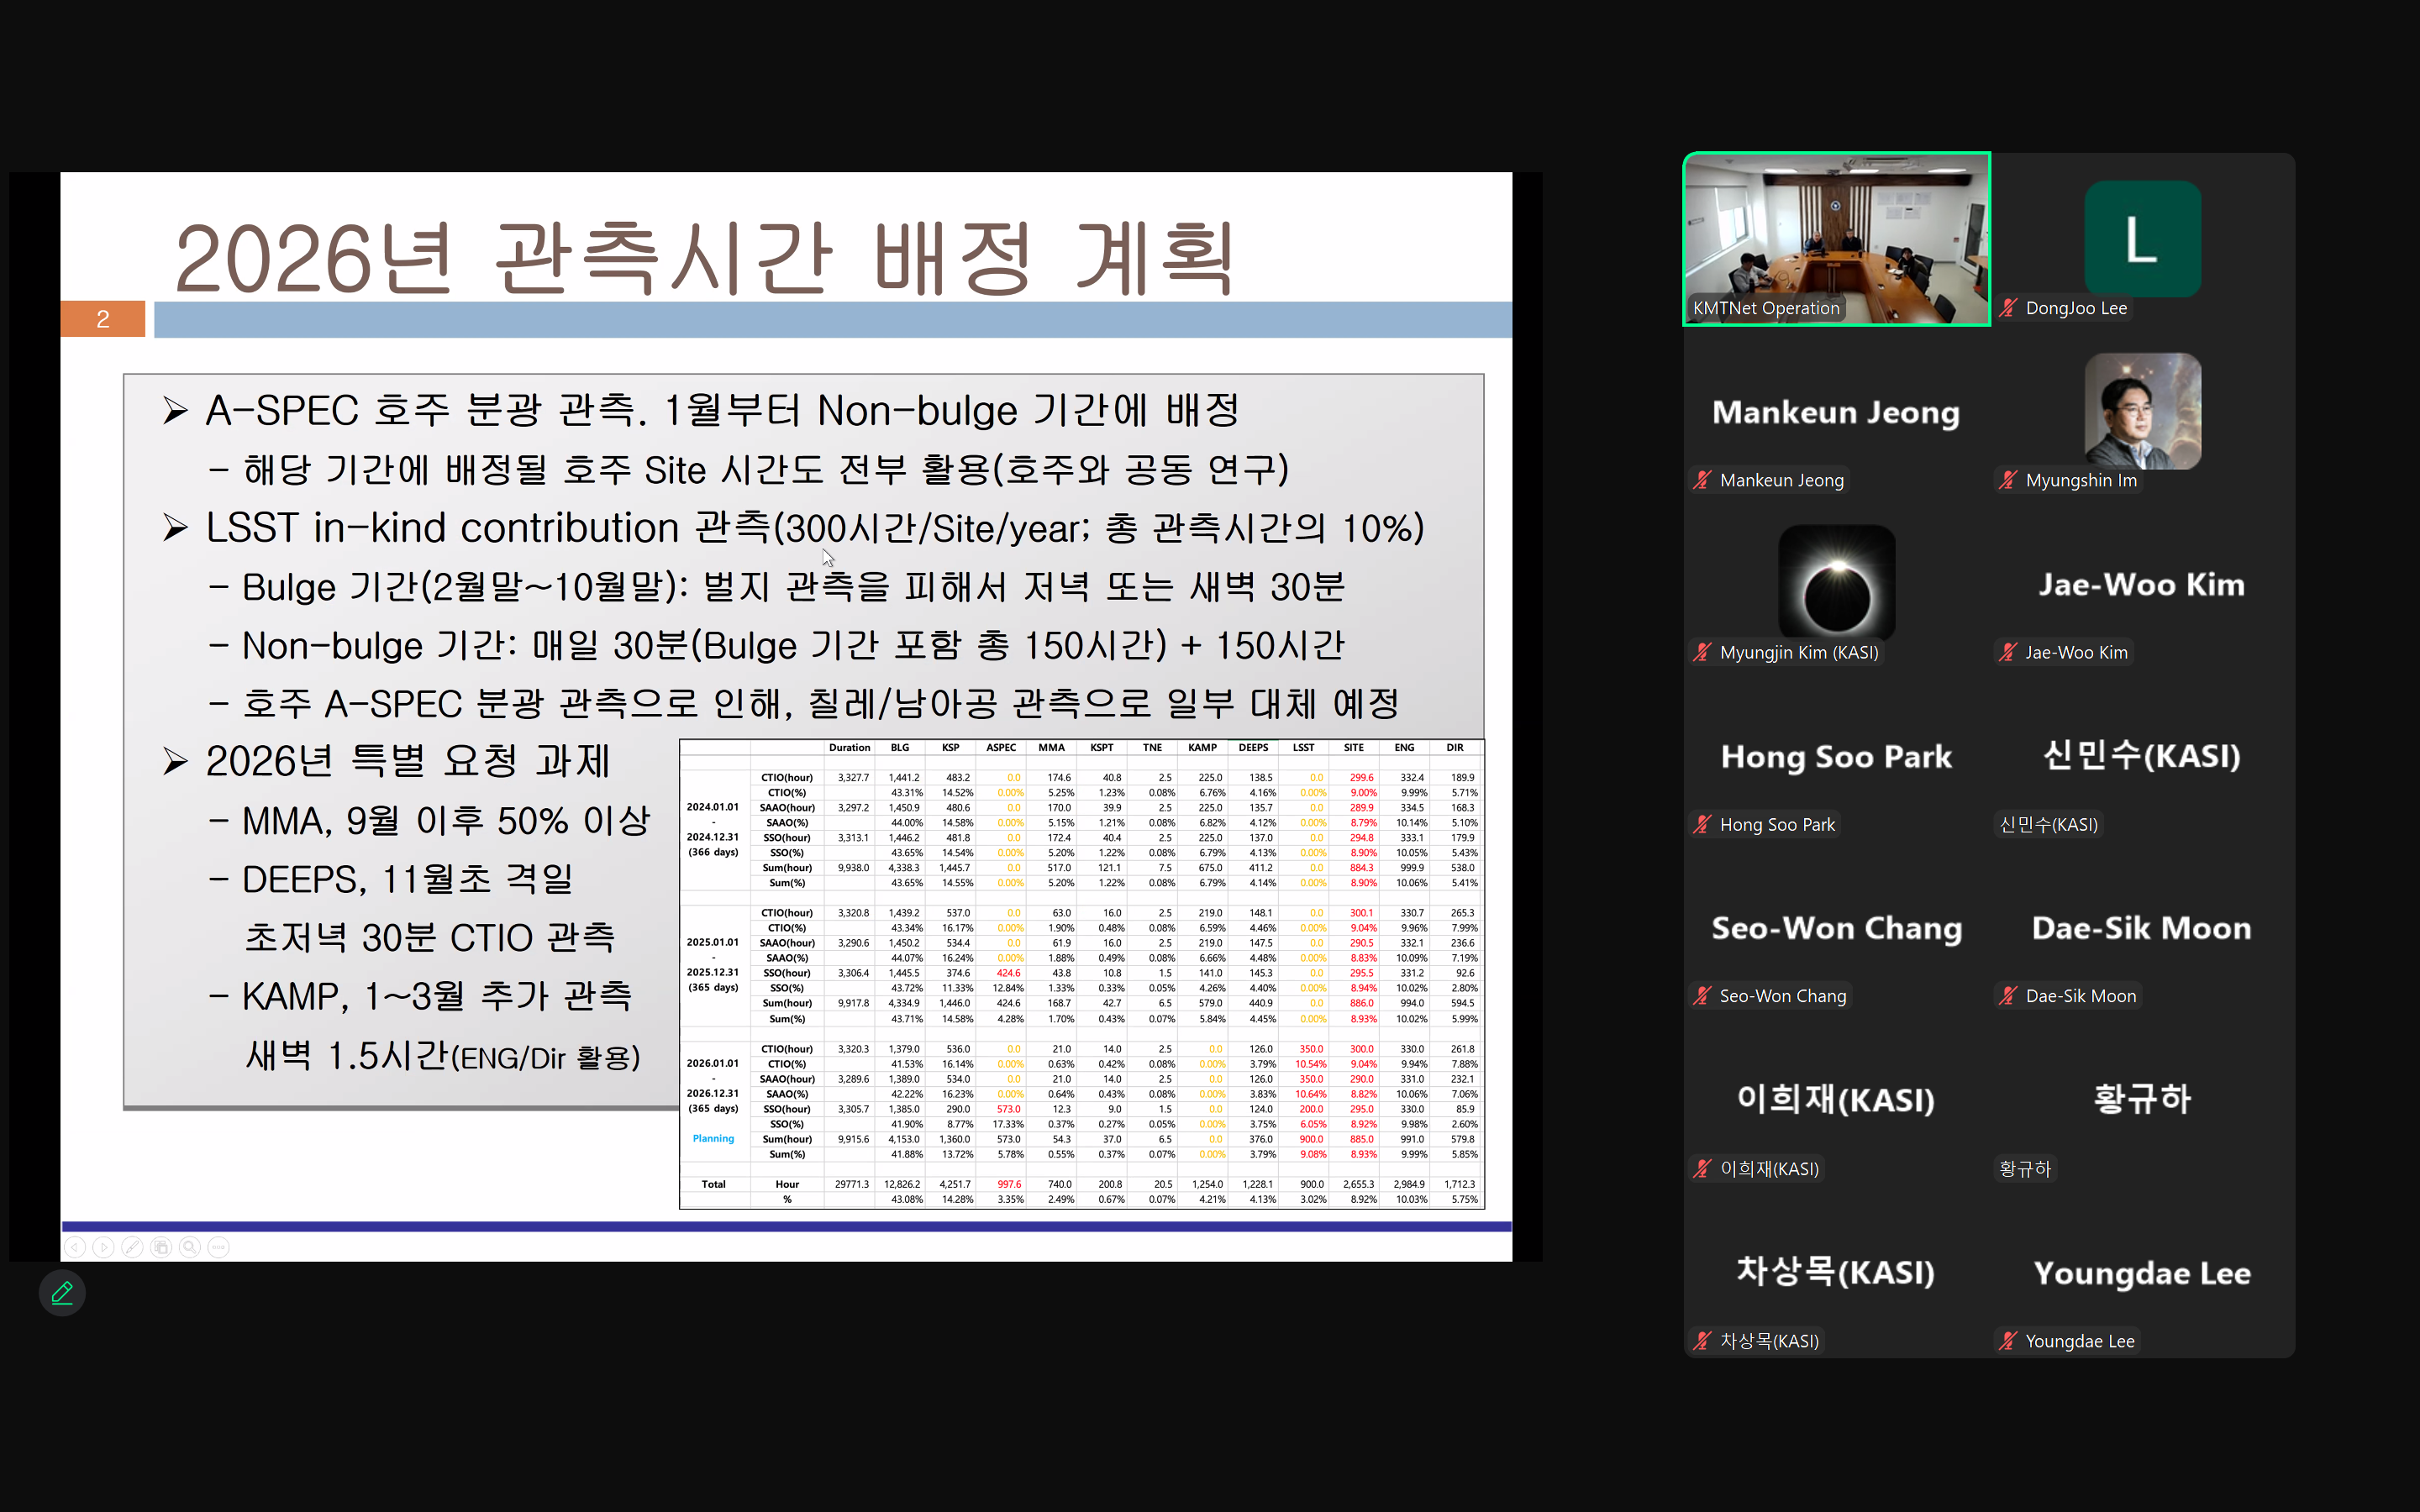Click previous slide arrow in slideshow controls

(75, 1247)
